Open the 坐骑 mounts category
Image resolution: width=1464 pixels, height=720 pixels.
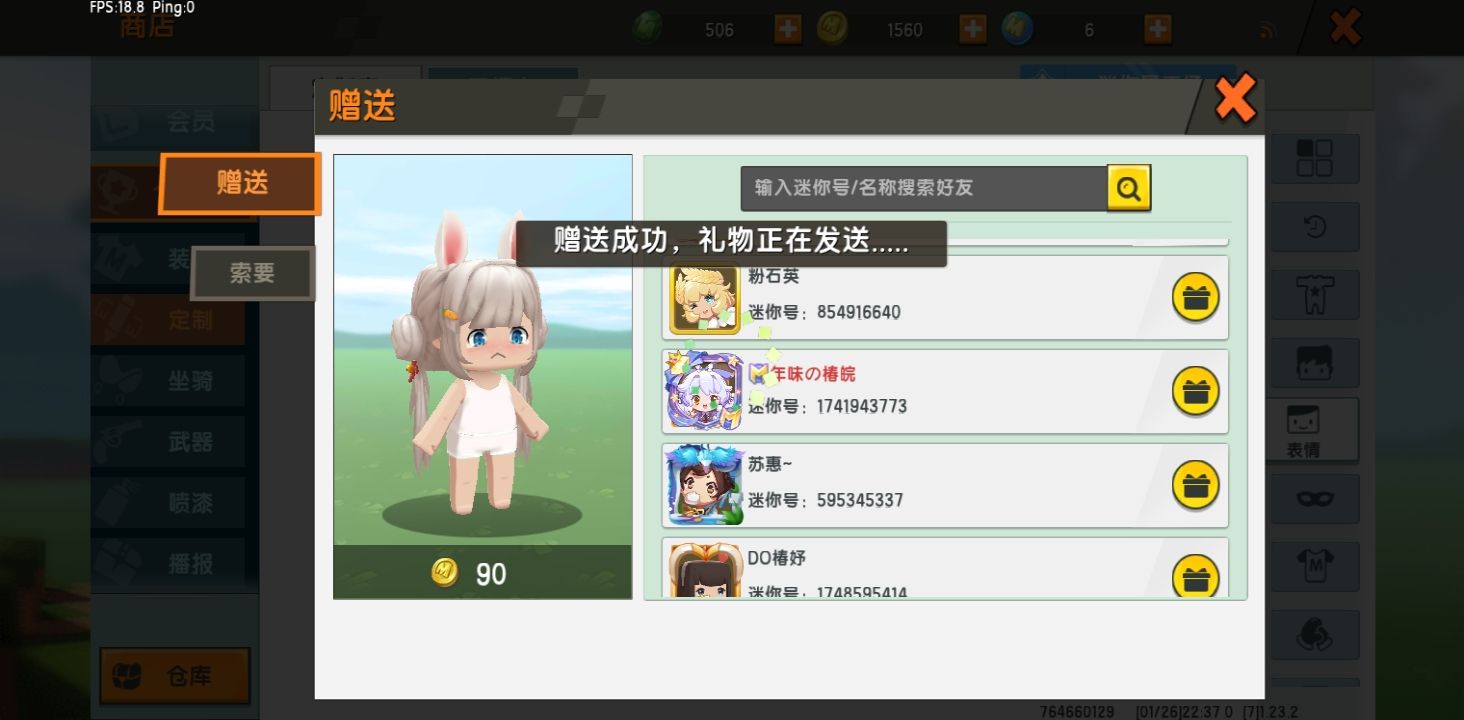pyautogui.click(x=168, y=380)
